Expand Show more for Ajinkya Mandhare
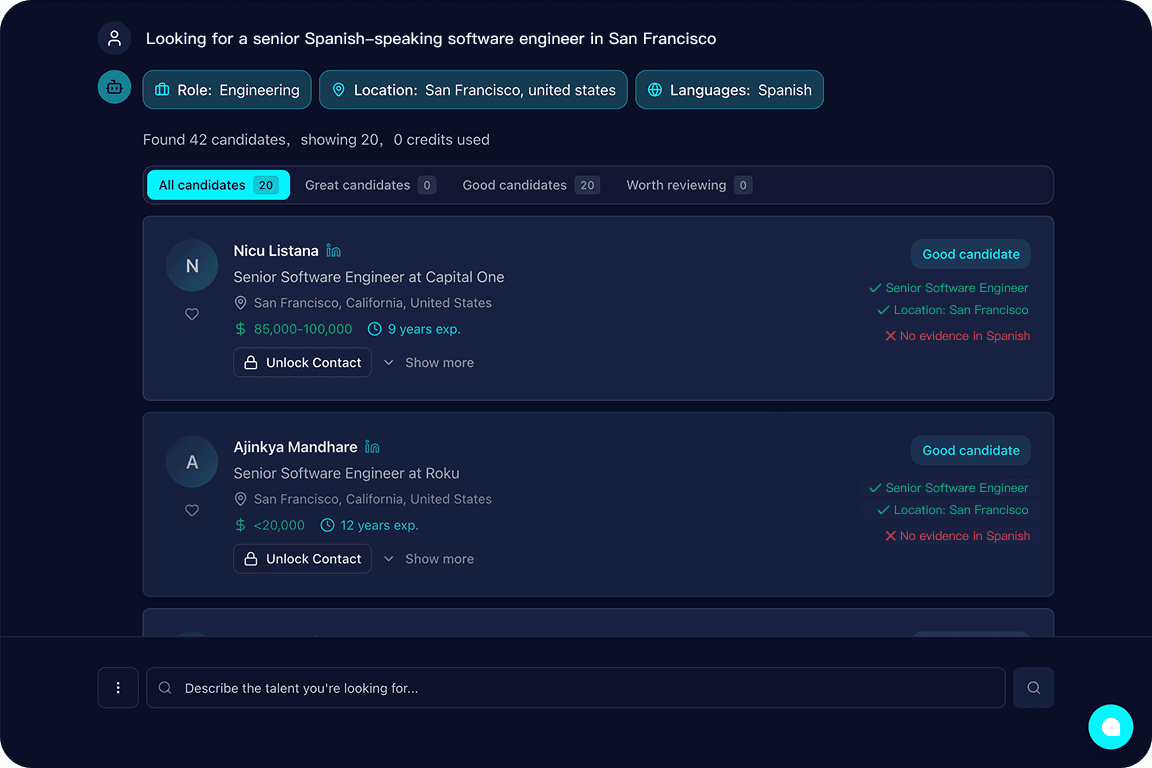This screenshot has width=1152, height=768. [429, 559]
